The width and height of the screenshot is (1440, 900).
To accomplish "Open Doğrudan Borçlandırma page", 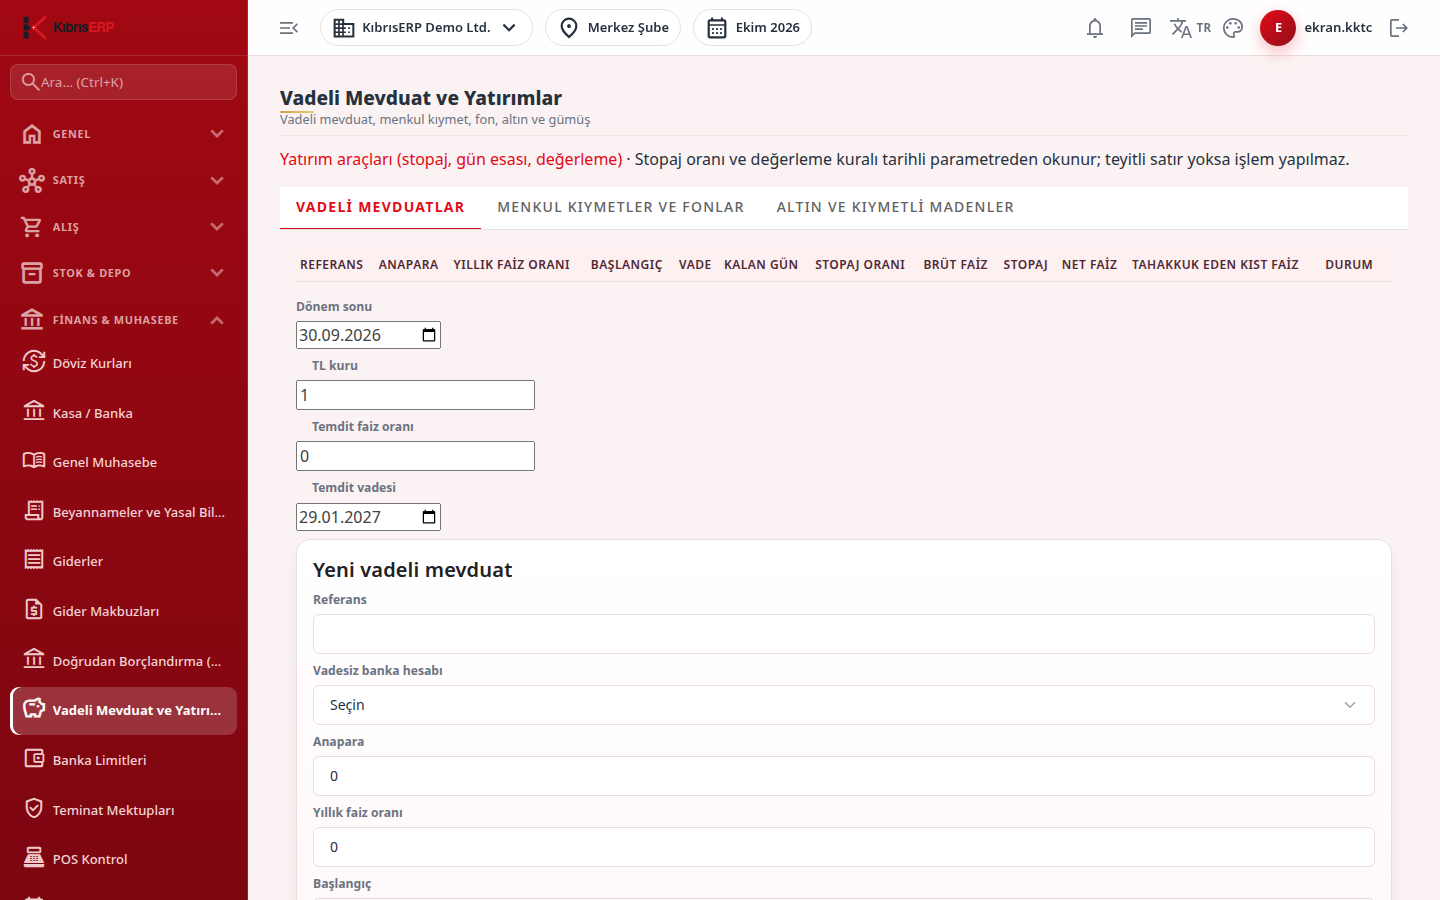I will coord(124,661).
